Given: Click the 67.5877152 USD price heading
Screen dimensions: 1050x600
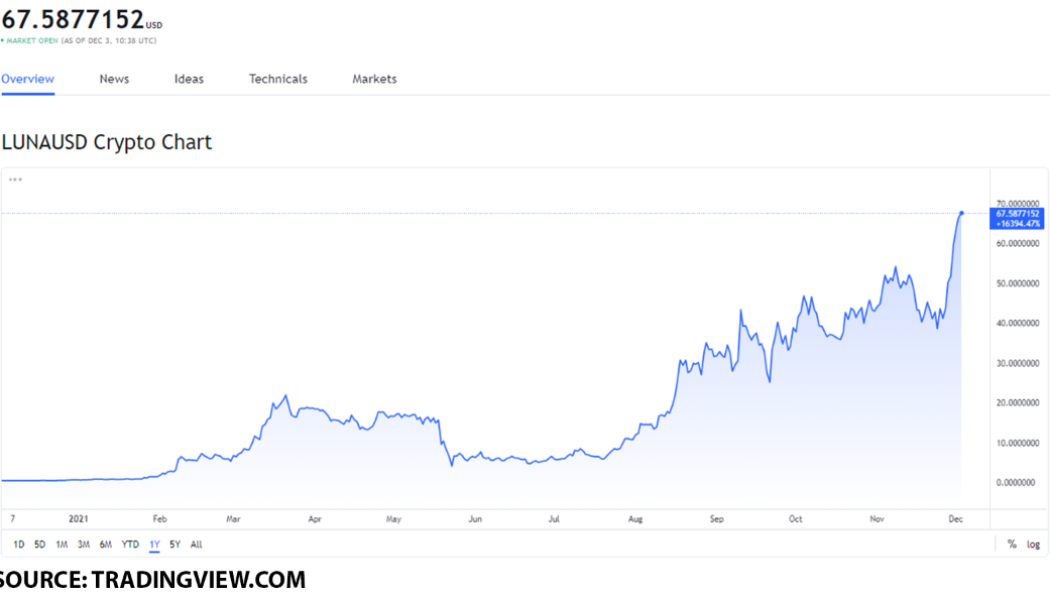Looking at the screenshot, I should (x=70, y=18).
